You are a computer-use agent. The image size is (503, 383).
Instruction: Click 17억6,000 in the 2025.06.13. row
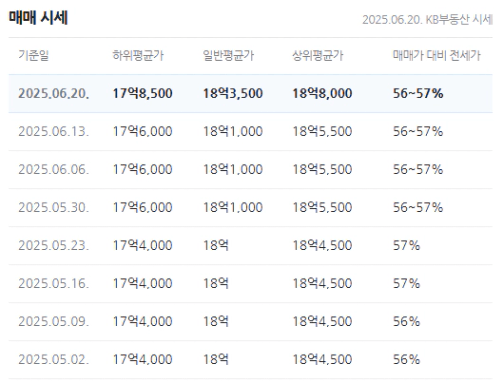[142, 131]
